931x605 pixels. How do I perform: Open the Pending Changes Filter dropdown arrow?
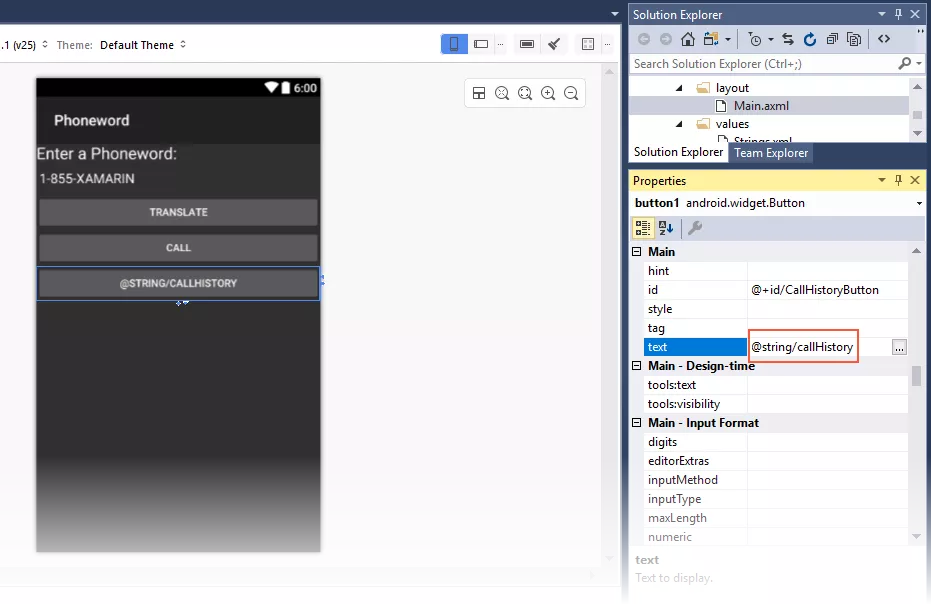click(x=771, y=40)
